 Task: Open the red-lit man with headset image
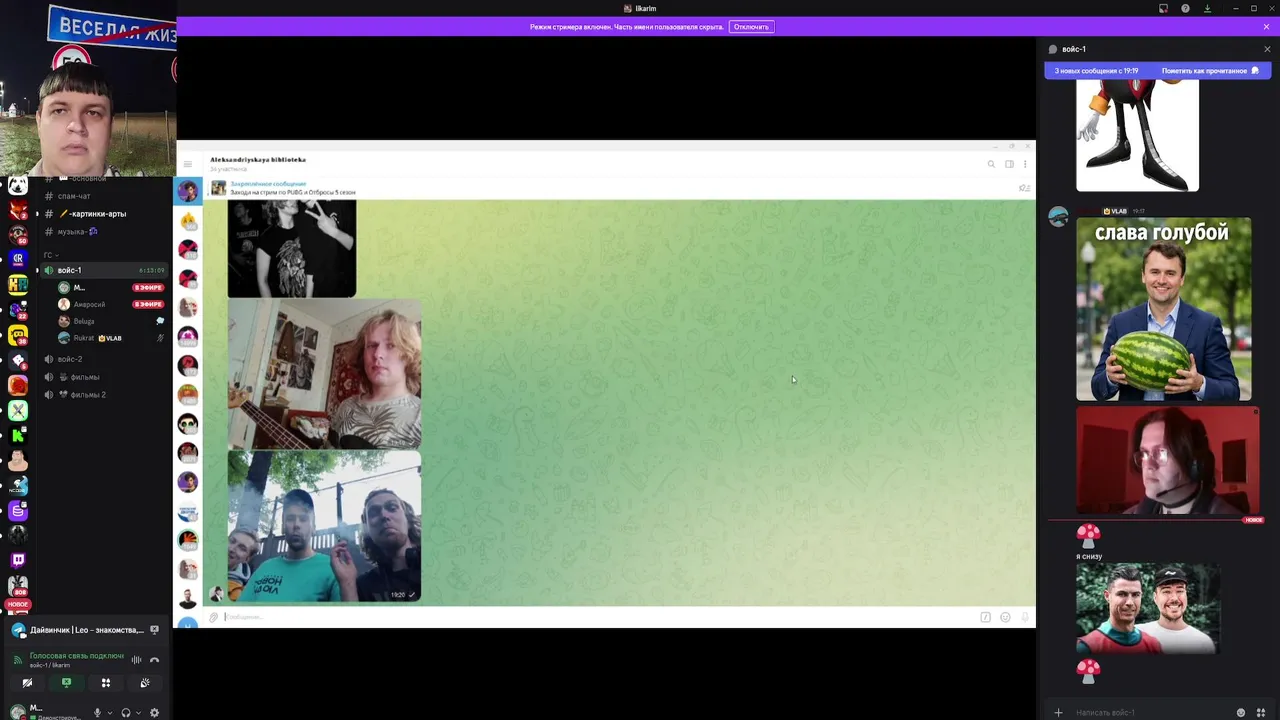[x=1167, y=460]
